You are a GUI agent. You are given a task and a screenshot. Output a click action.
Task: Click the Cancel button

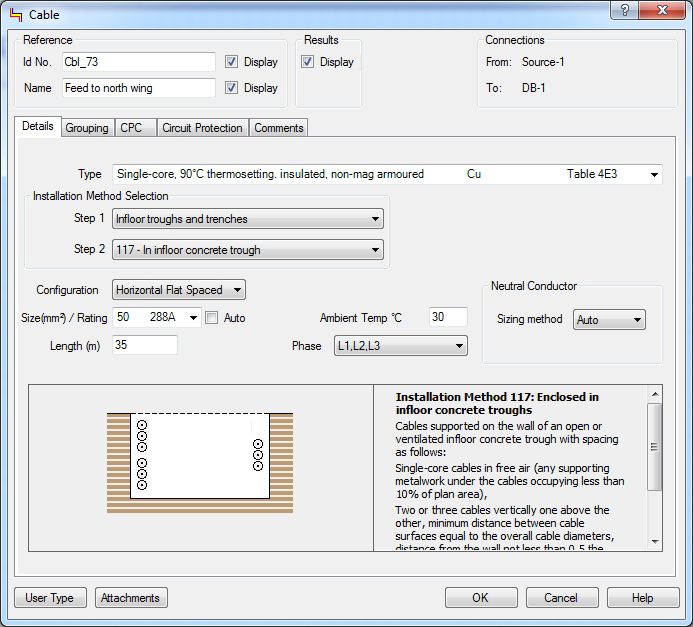click(x=562, y=597)
